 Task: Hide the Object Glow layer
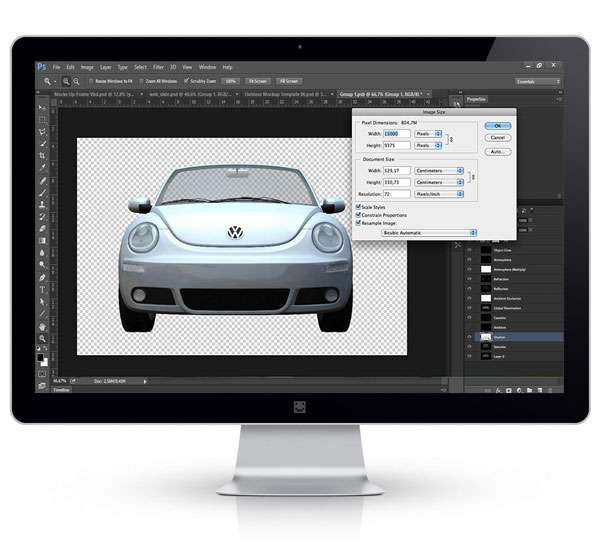coord(470,250)
